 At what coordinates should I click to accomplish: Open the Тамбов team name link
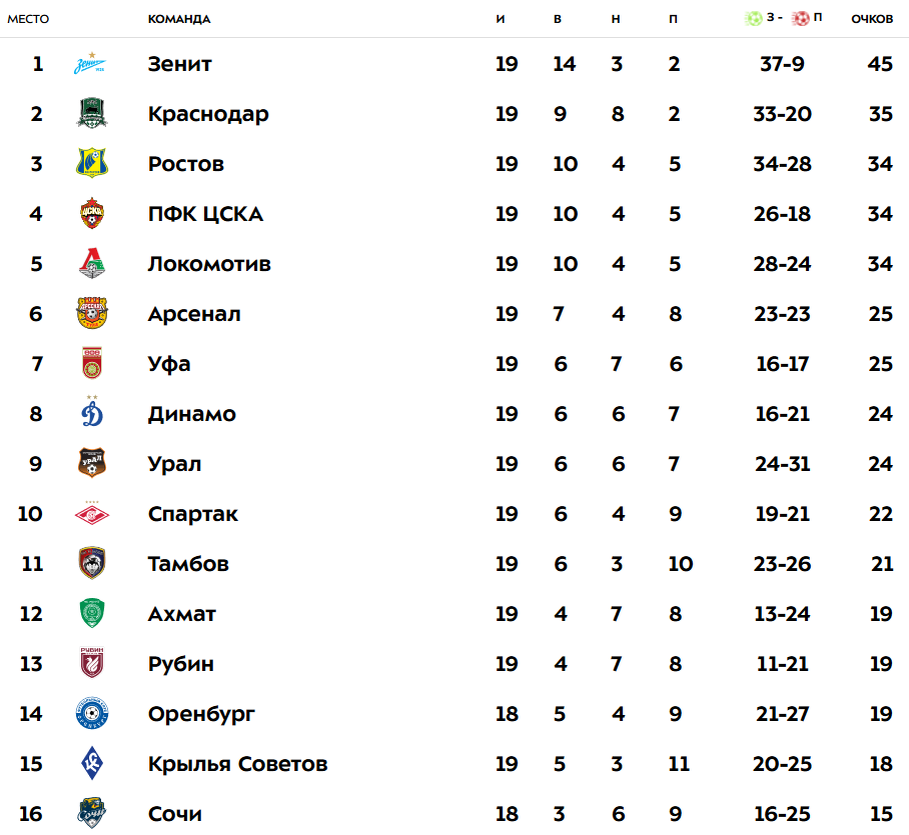pyautogui.click(x=188, y=564)
